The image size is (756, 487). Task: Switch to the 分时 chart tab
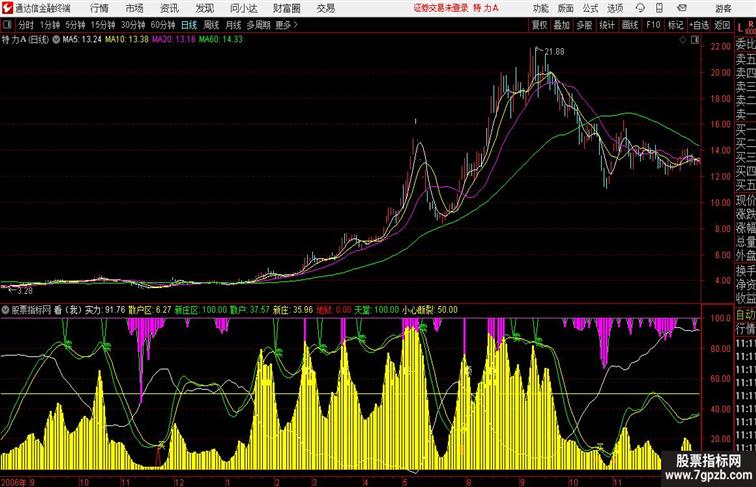pyautogui.click(x=26, y=25)
